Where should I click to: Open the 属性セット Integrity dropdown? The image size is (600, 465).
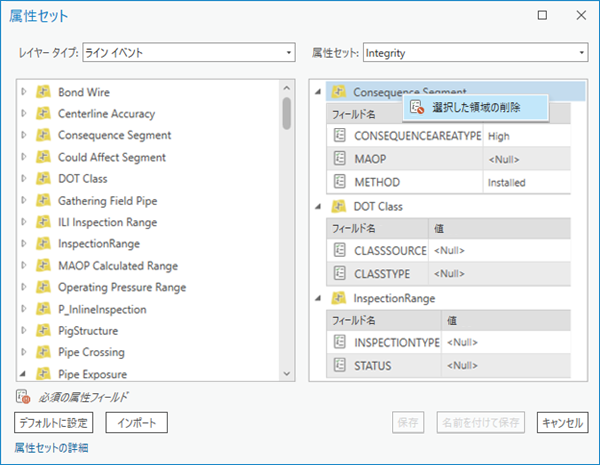click(x=475, y=52)
